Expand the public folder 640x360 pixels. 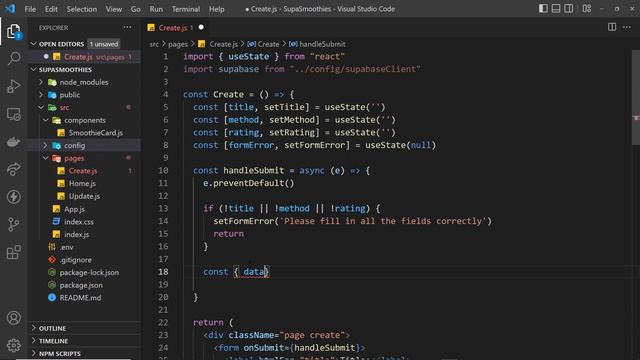(x=69, y=95)
